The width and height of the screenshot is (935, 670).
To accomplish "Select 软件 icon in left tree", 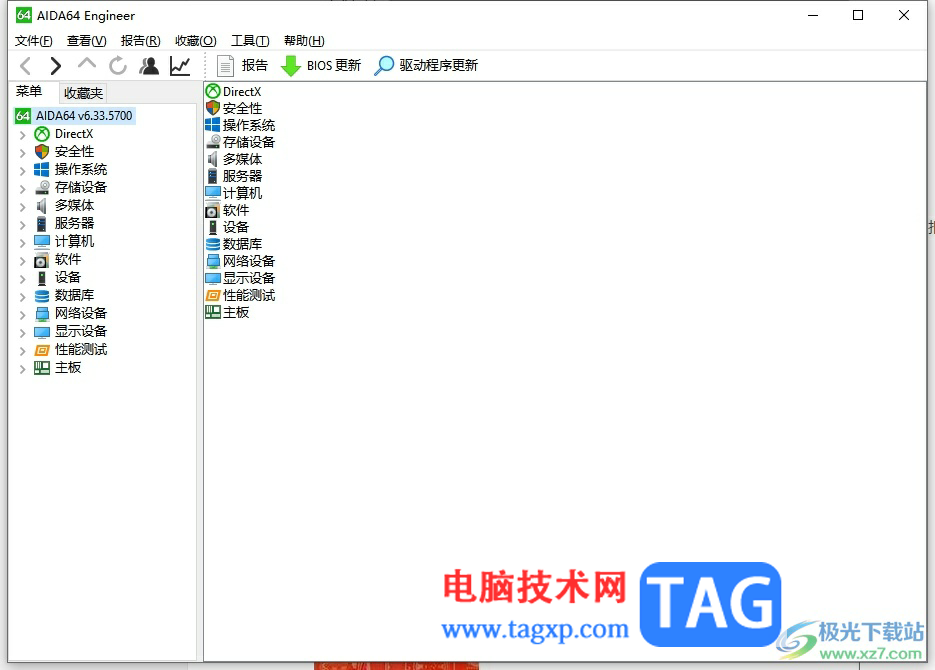I will pyautogui.click(x=41, y=260).
